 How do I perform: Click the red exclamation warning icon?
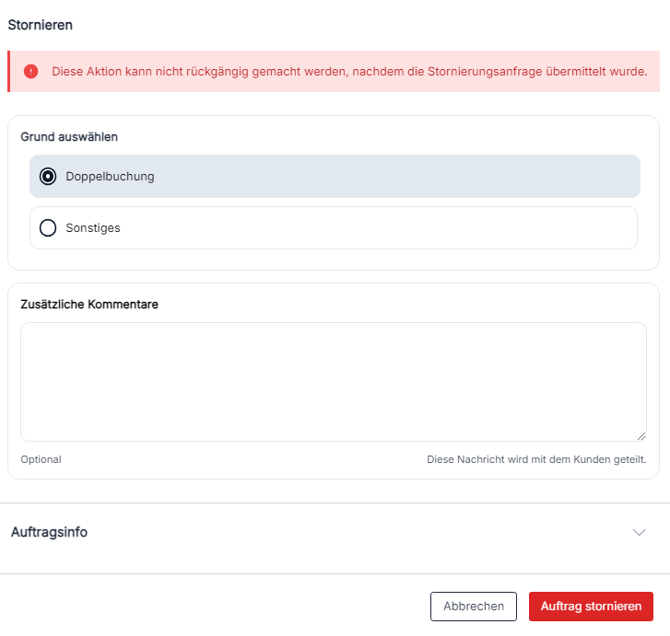pos(31,71)
